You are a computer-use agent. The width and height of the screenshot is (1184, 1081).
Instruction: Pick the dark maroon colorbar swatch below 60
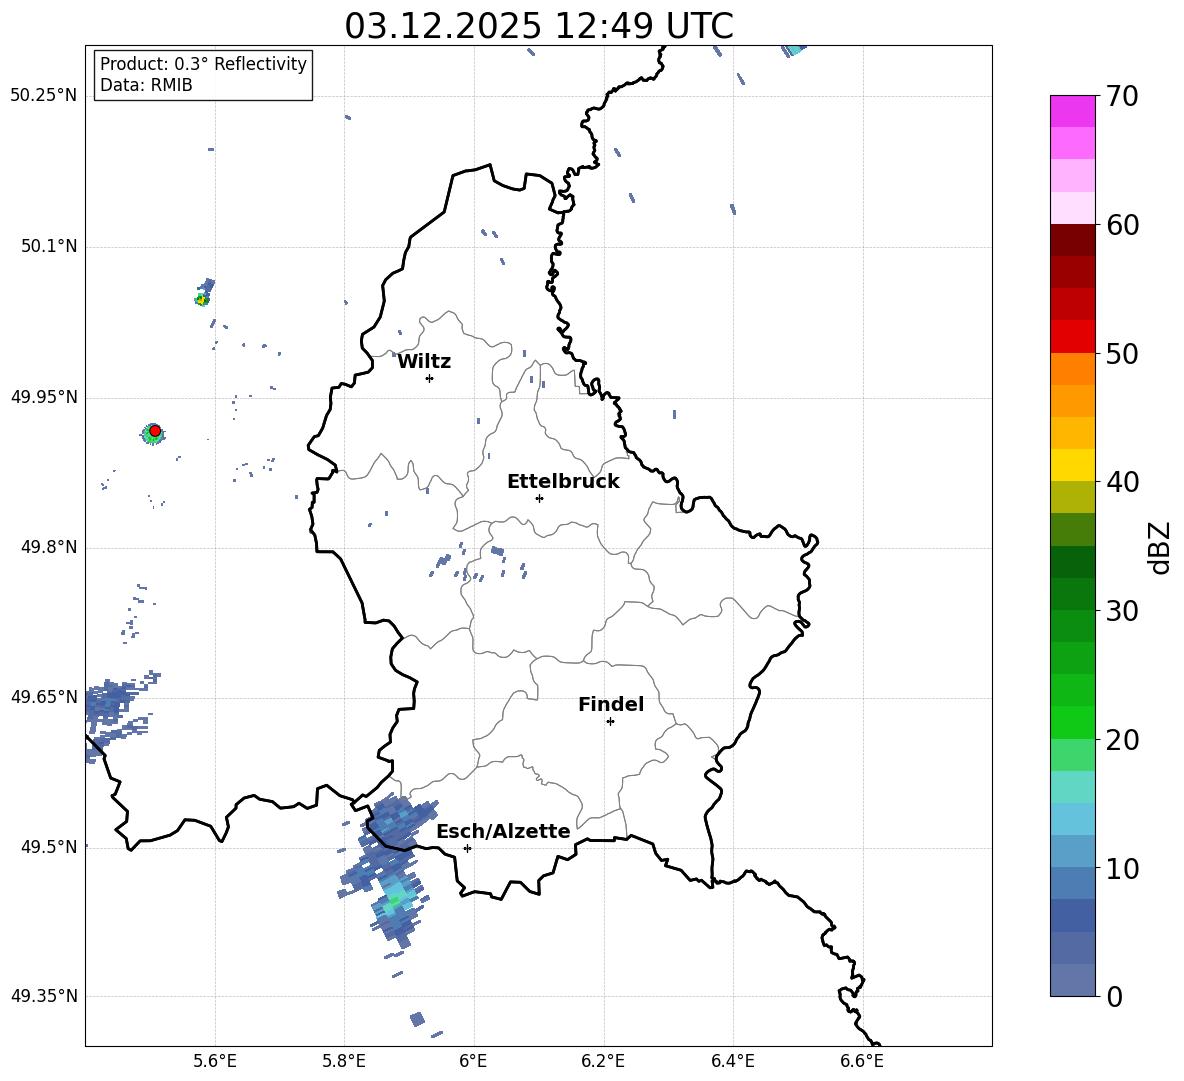pos(1072,240)
